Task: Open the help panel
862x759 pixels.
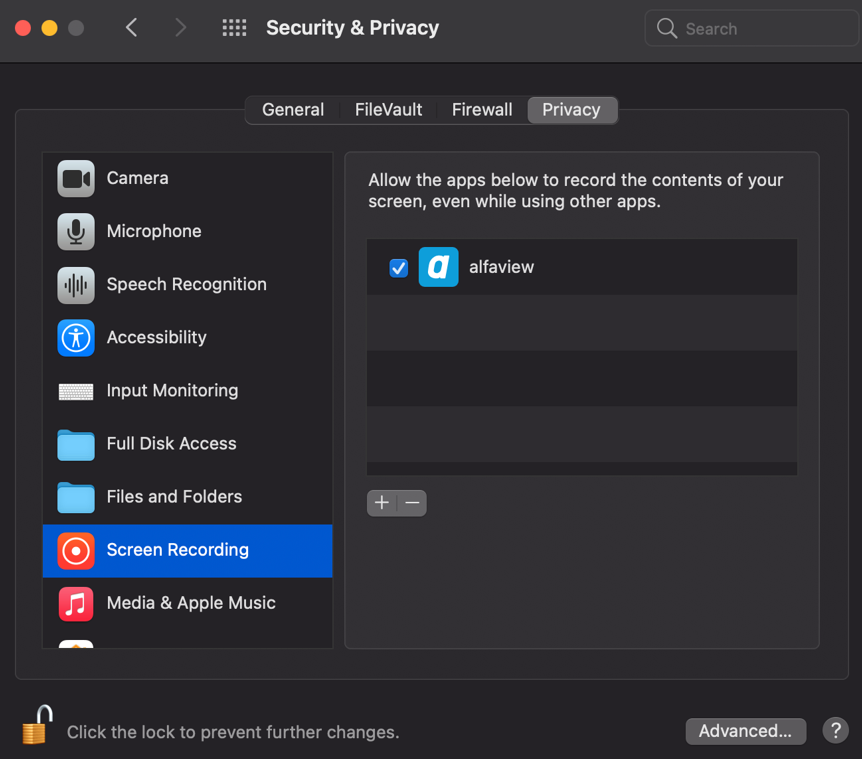Action: 835,731
